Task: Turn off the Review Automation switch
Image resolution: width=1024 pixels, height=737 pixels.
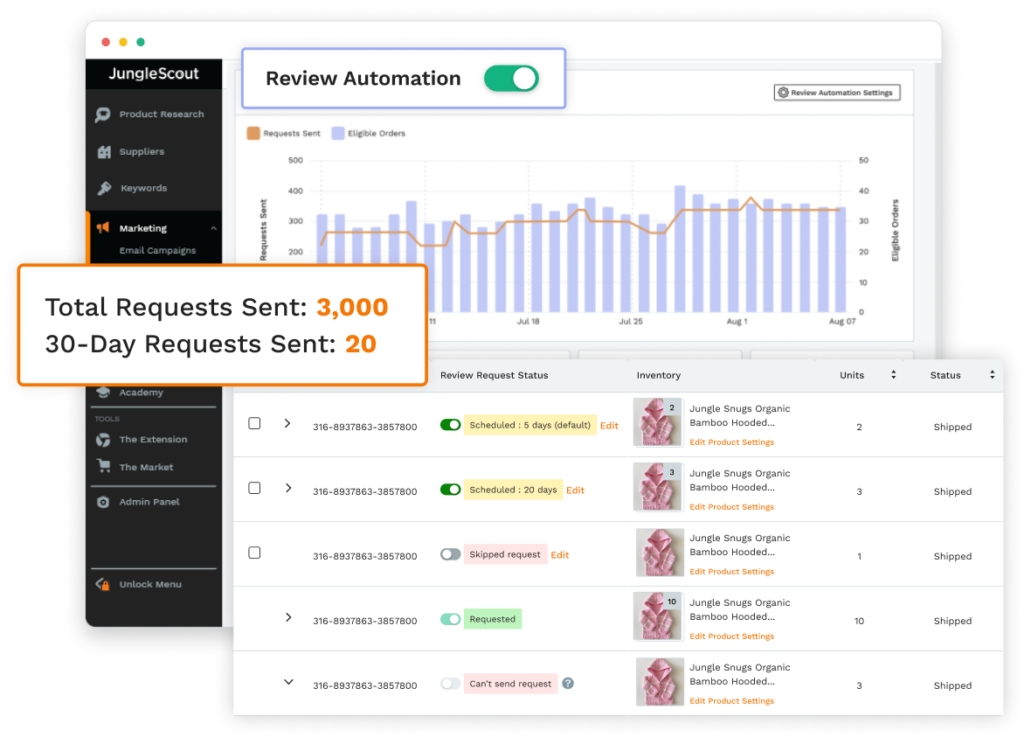Action: click(511, 79)
